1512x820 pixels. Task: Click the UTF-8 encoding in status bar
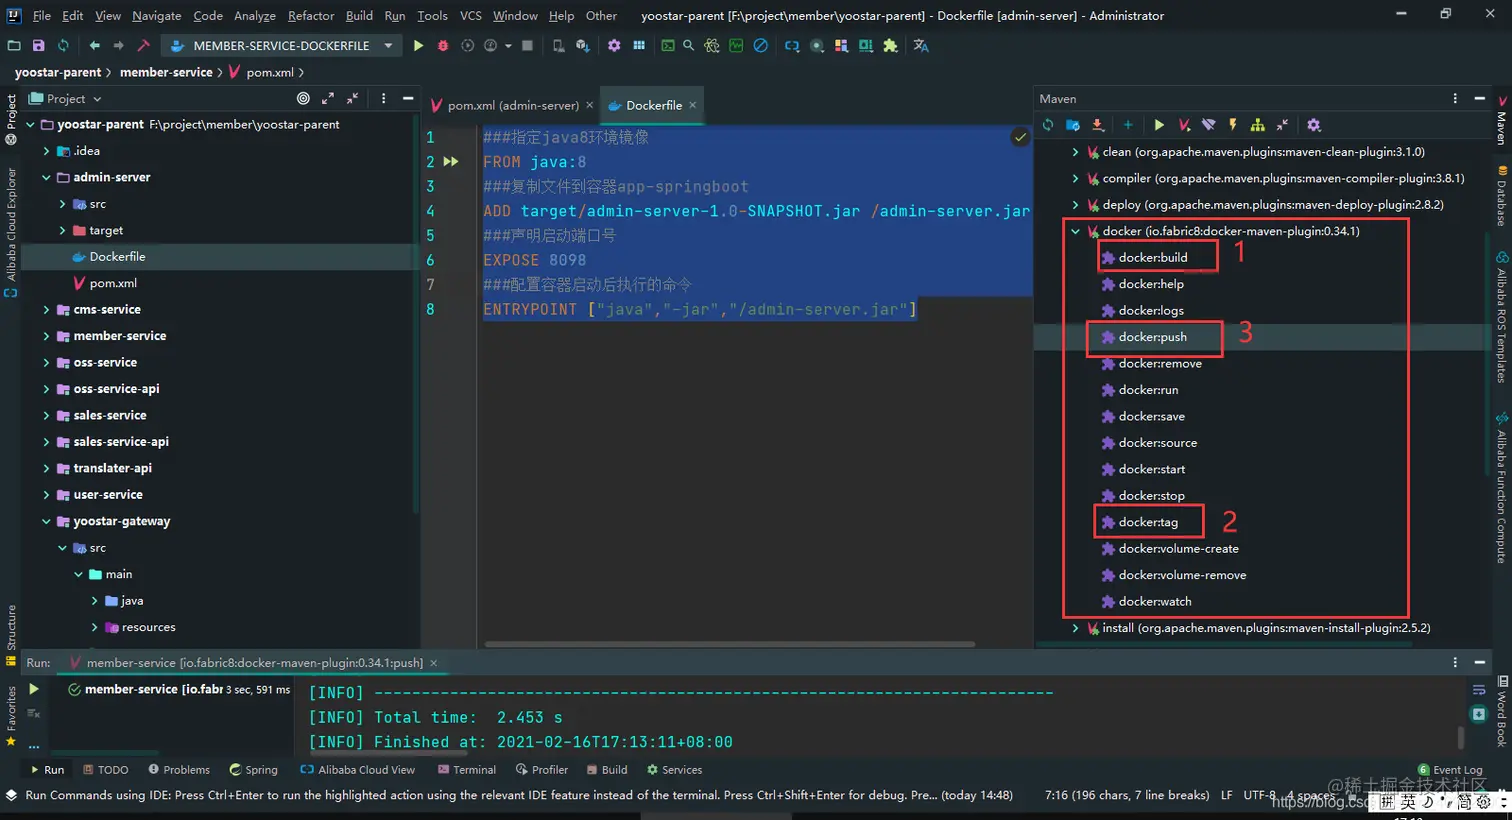[x=1259, y=795]
